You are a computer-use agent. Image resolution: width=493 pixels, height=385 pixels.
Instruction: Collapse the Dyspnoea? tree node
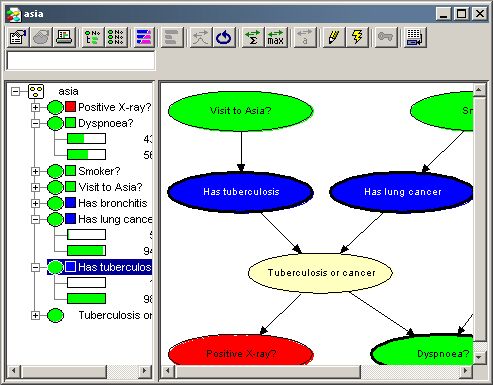(35, 123)
